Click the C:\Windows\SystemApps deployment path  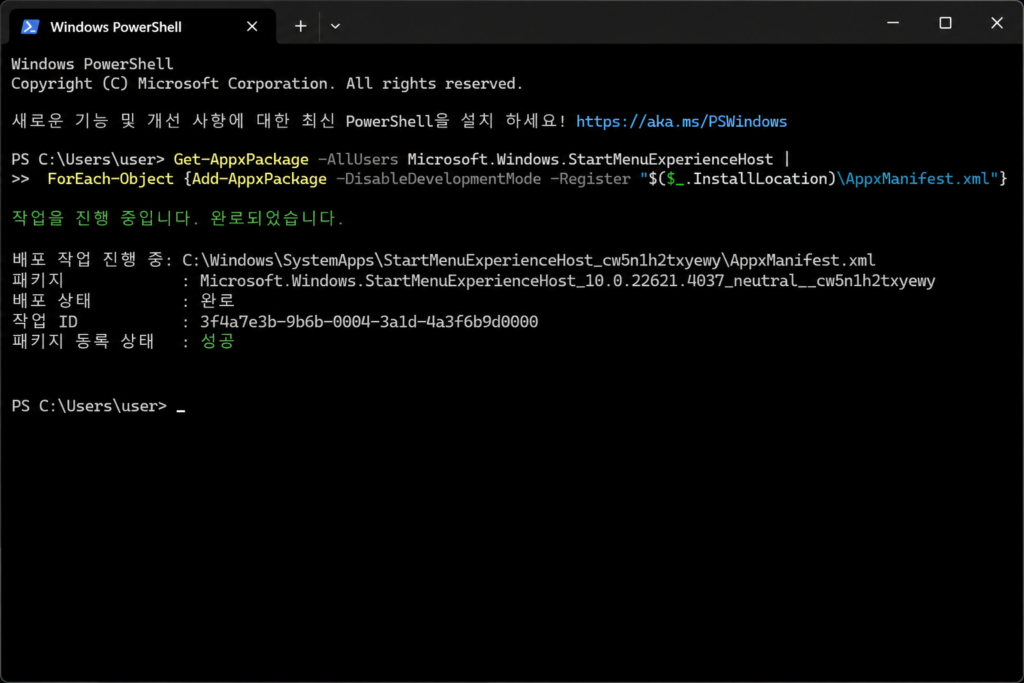click(528, 261)
